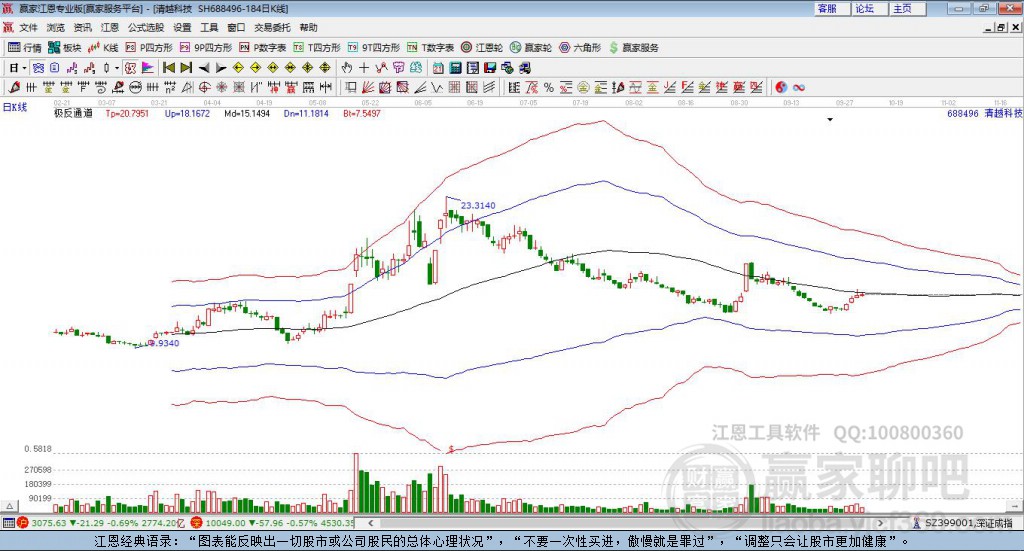This screenshot has width=1024, height=551.
Task: Expand the 日 period dropdown arrow
Action: (24, 68)
